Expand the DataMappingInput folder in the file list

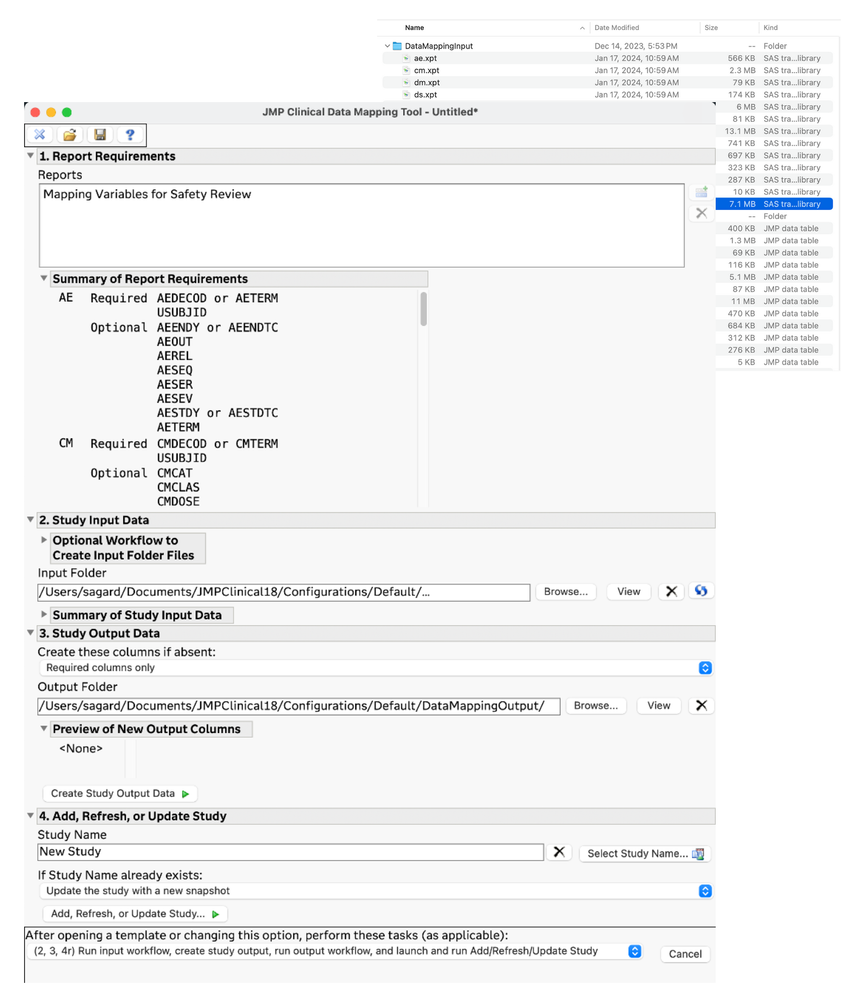pos(386,46)
